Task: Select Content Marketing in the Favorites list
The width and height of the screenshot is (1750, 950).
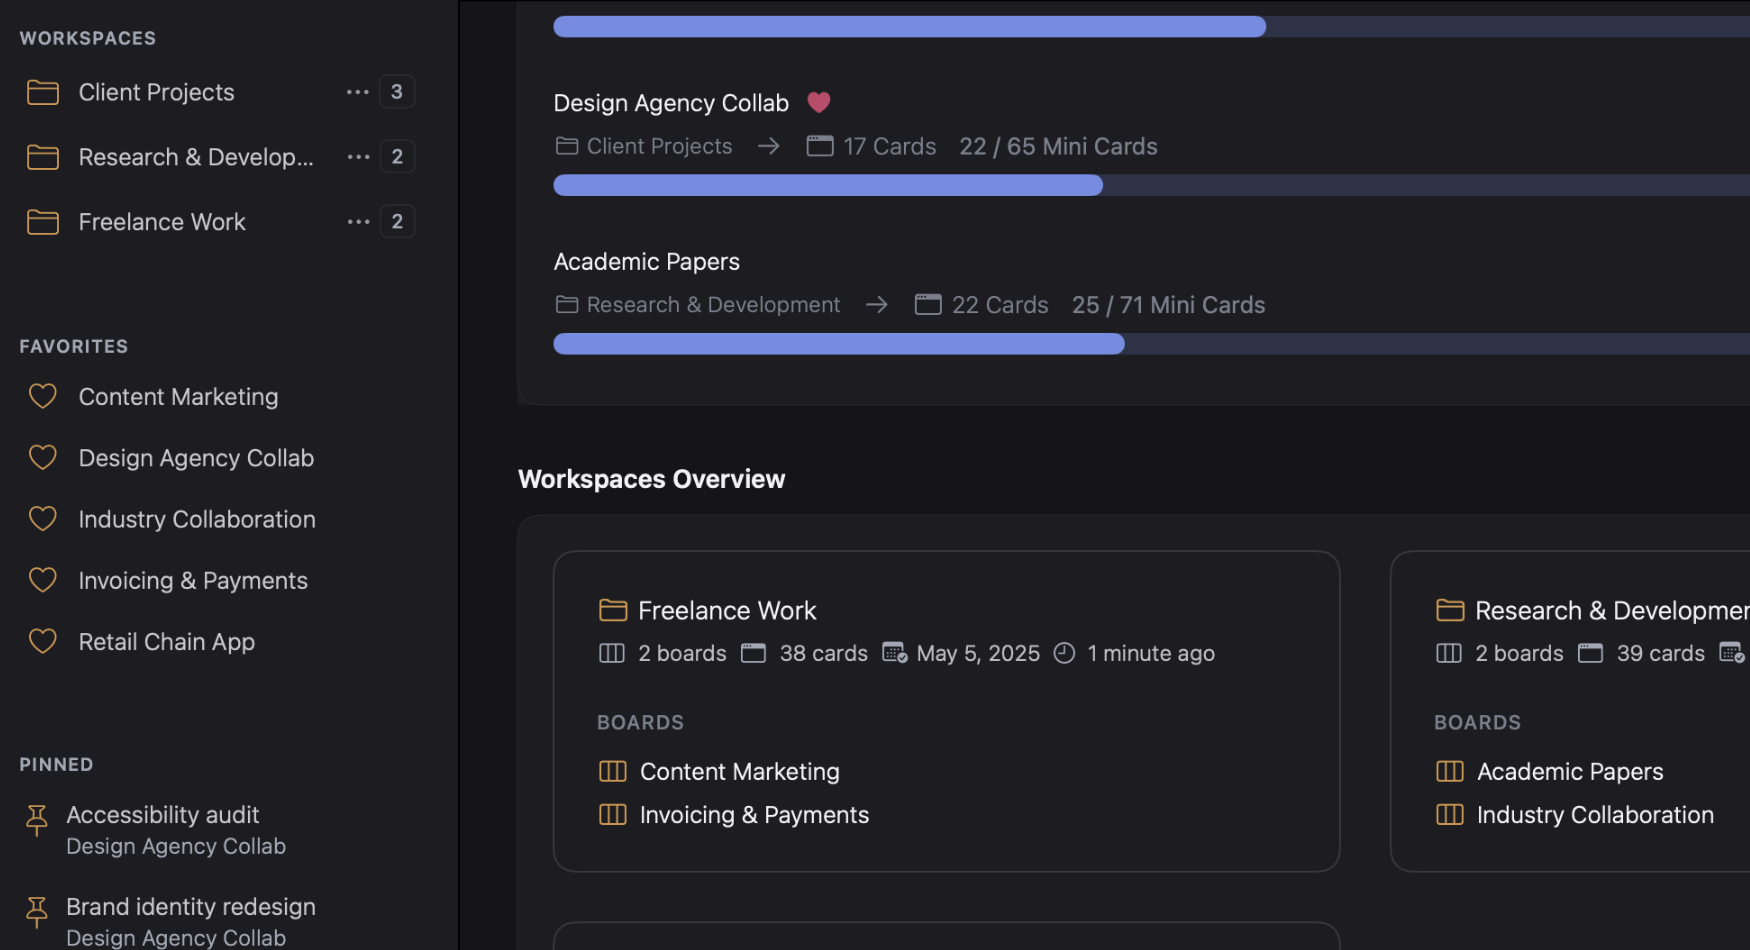Action: [178, 396]
